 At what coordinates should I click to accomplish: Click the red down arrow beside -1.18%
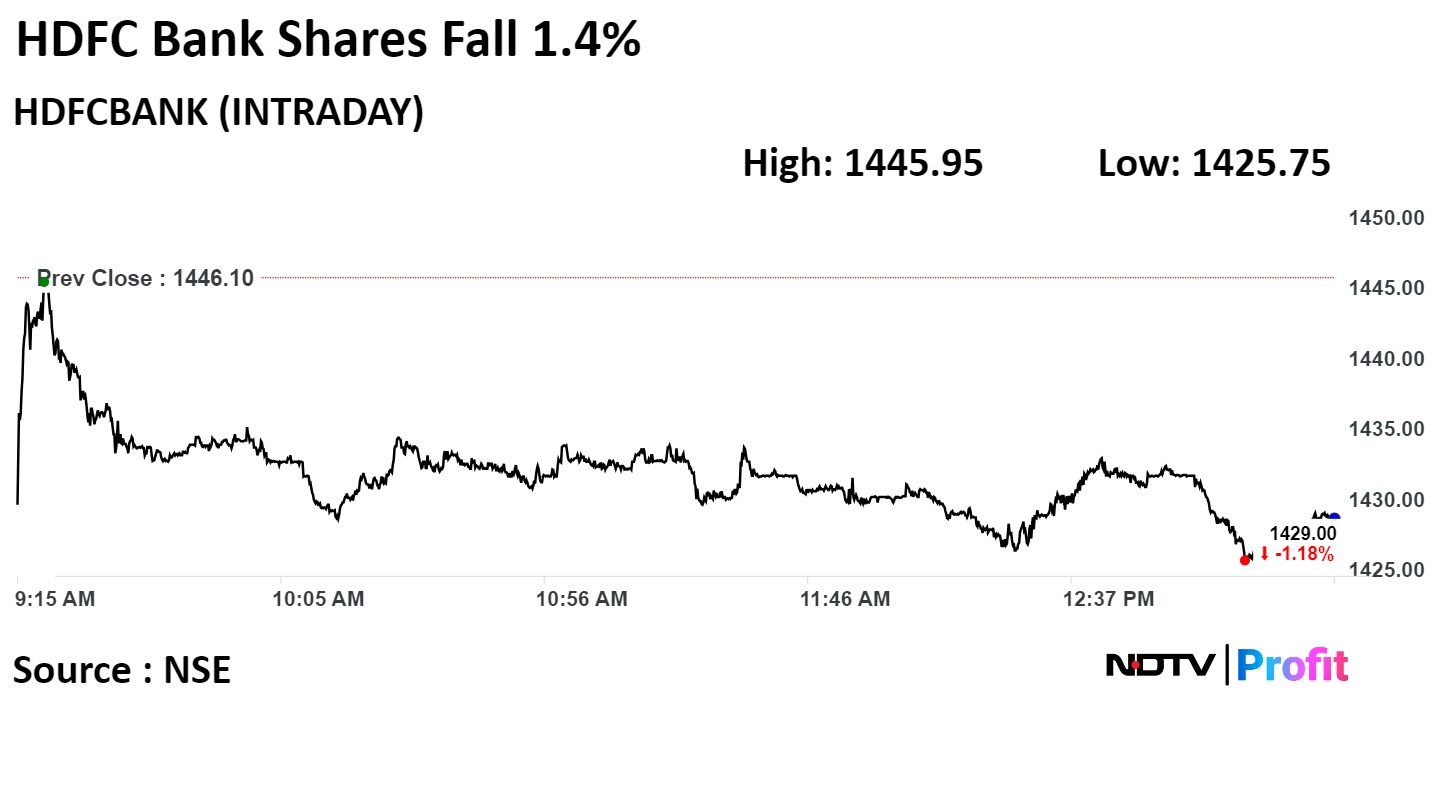pos(1264,554)
